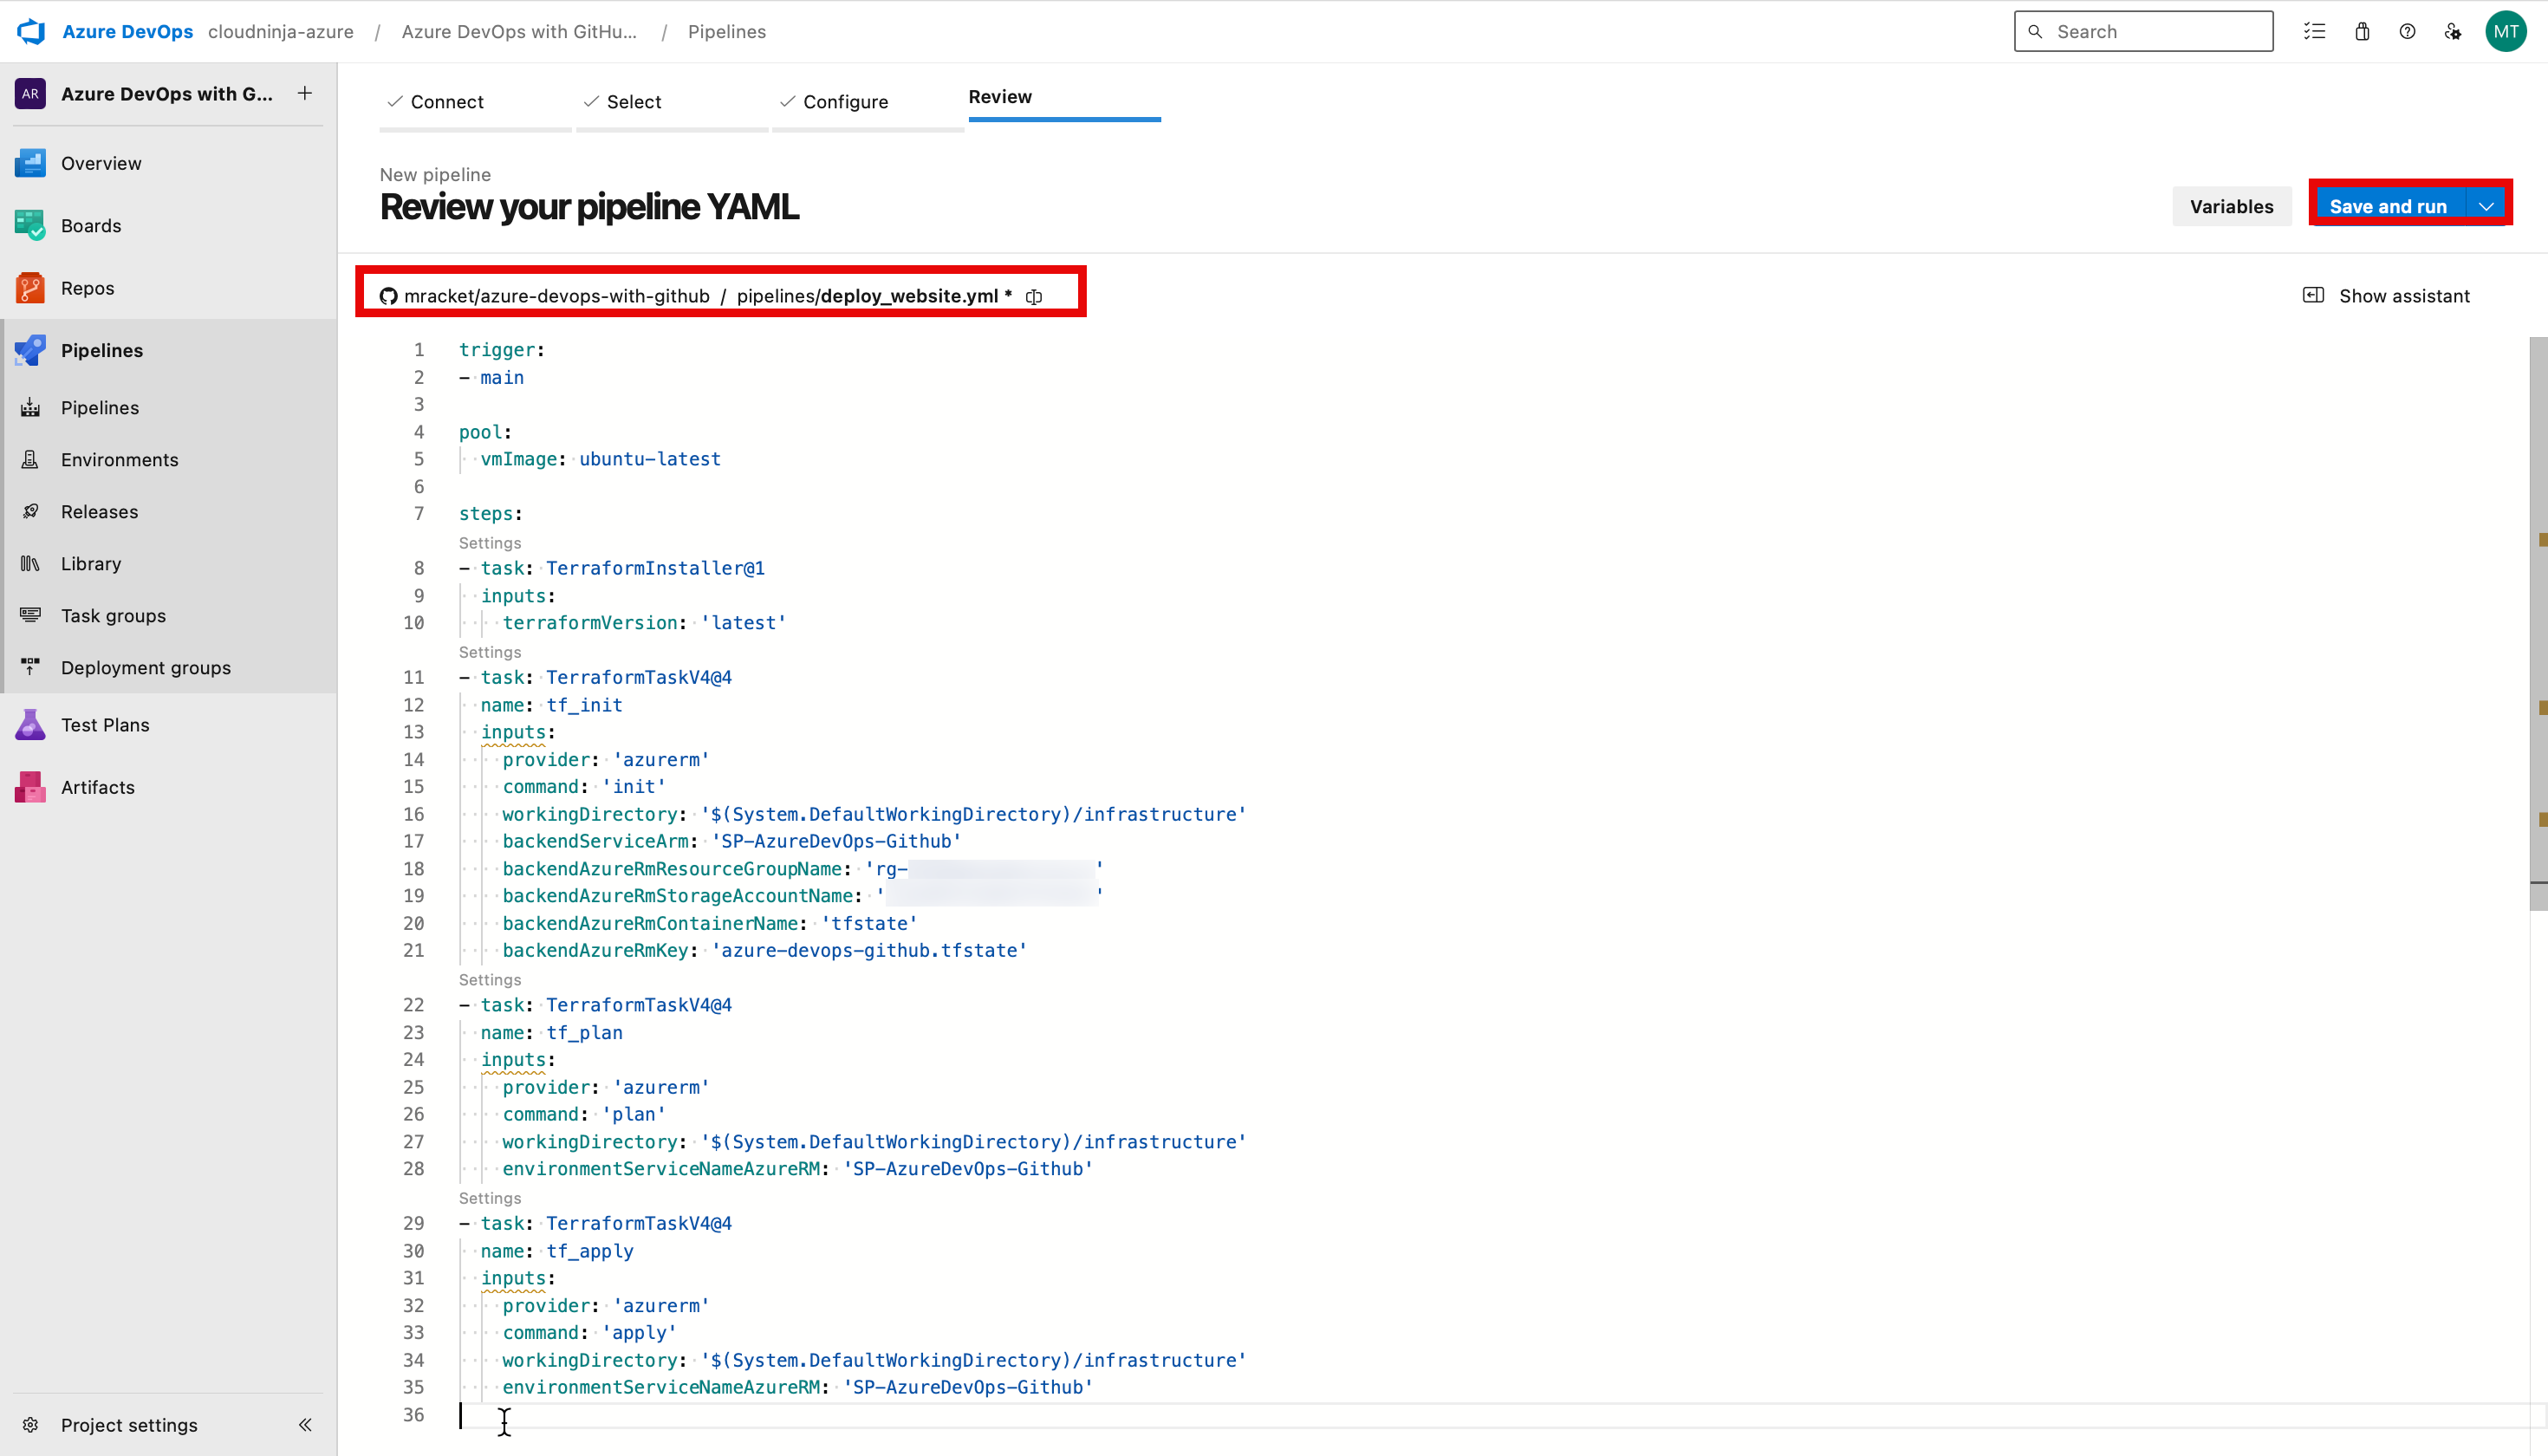This screenshot has width=2548, height=1456.
Task: Click the AR project avatar icon
Action: click(x=30, y=93)
